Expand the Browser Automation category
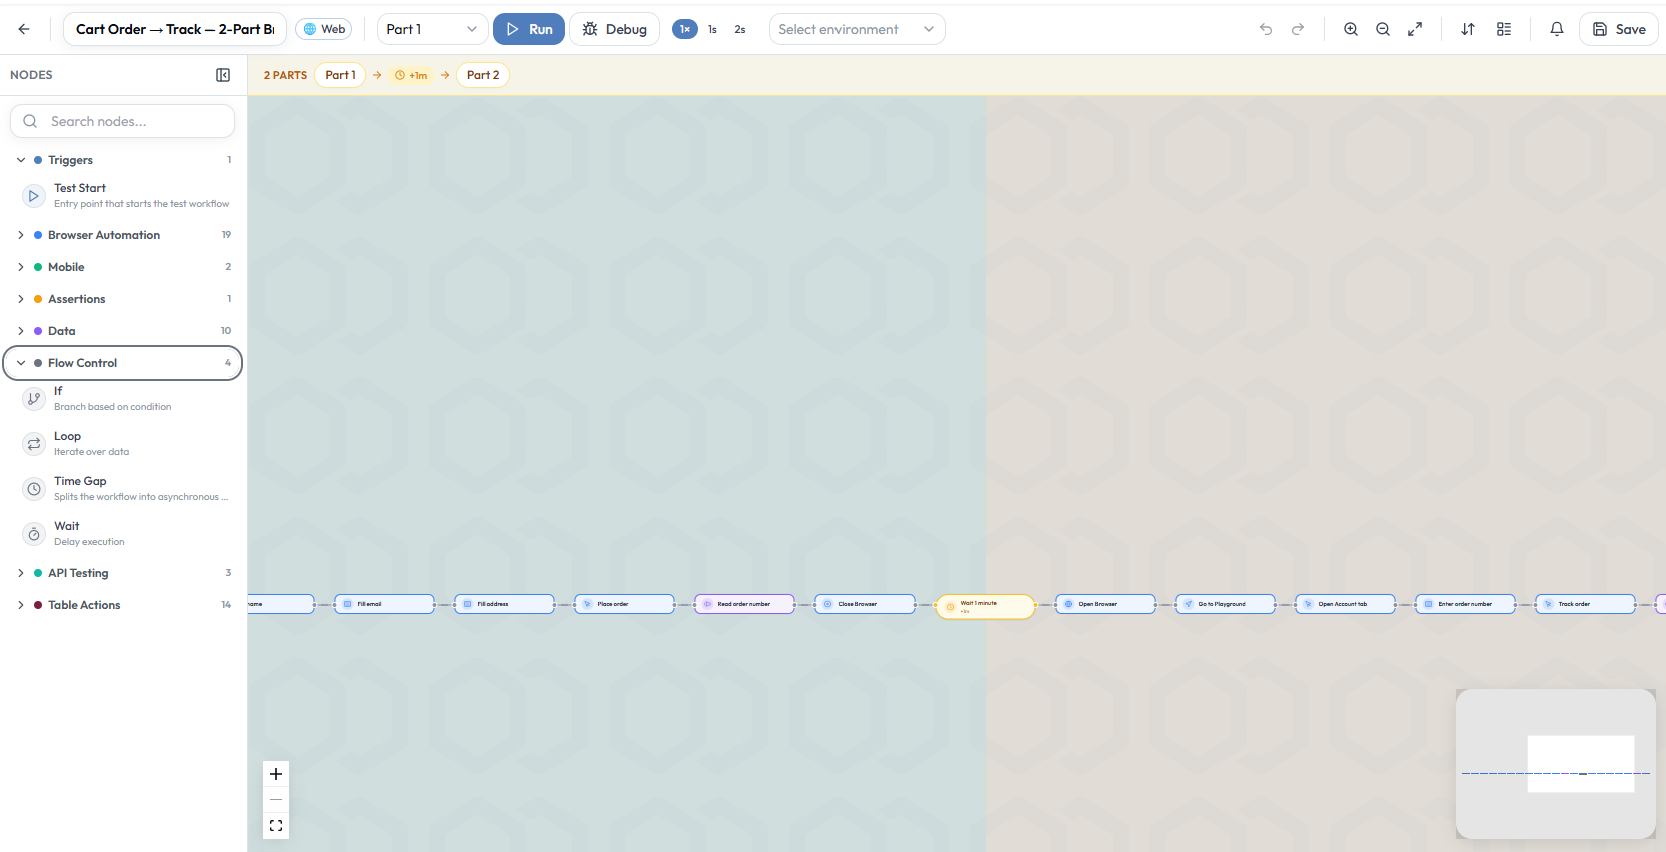1666x852 pixels. tap(124, 235)
